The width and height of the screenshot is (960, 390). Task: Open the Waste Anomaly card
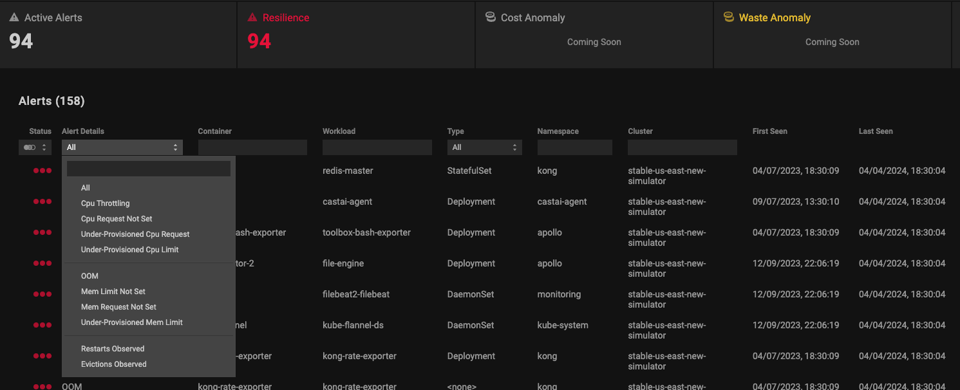[832, 34]
